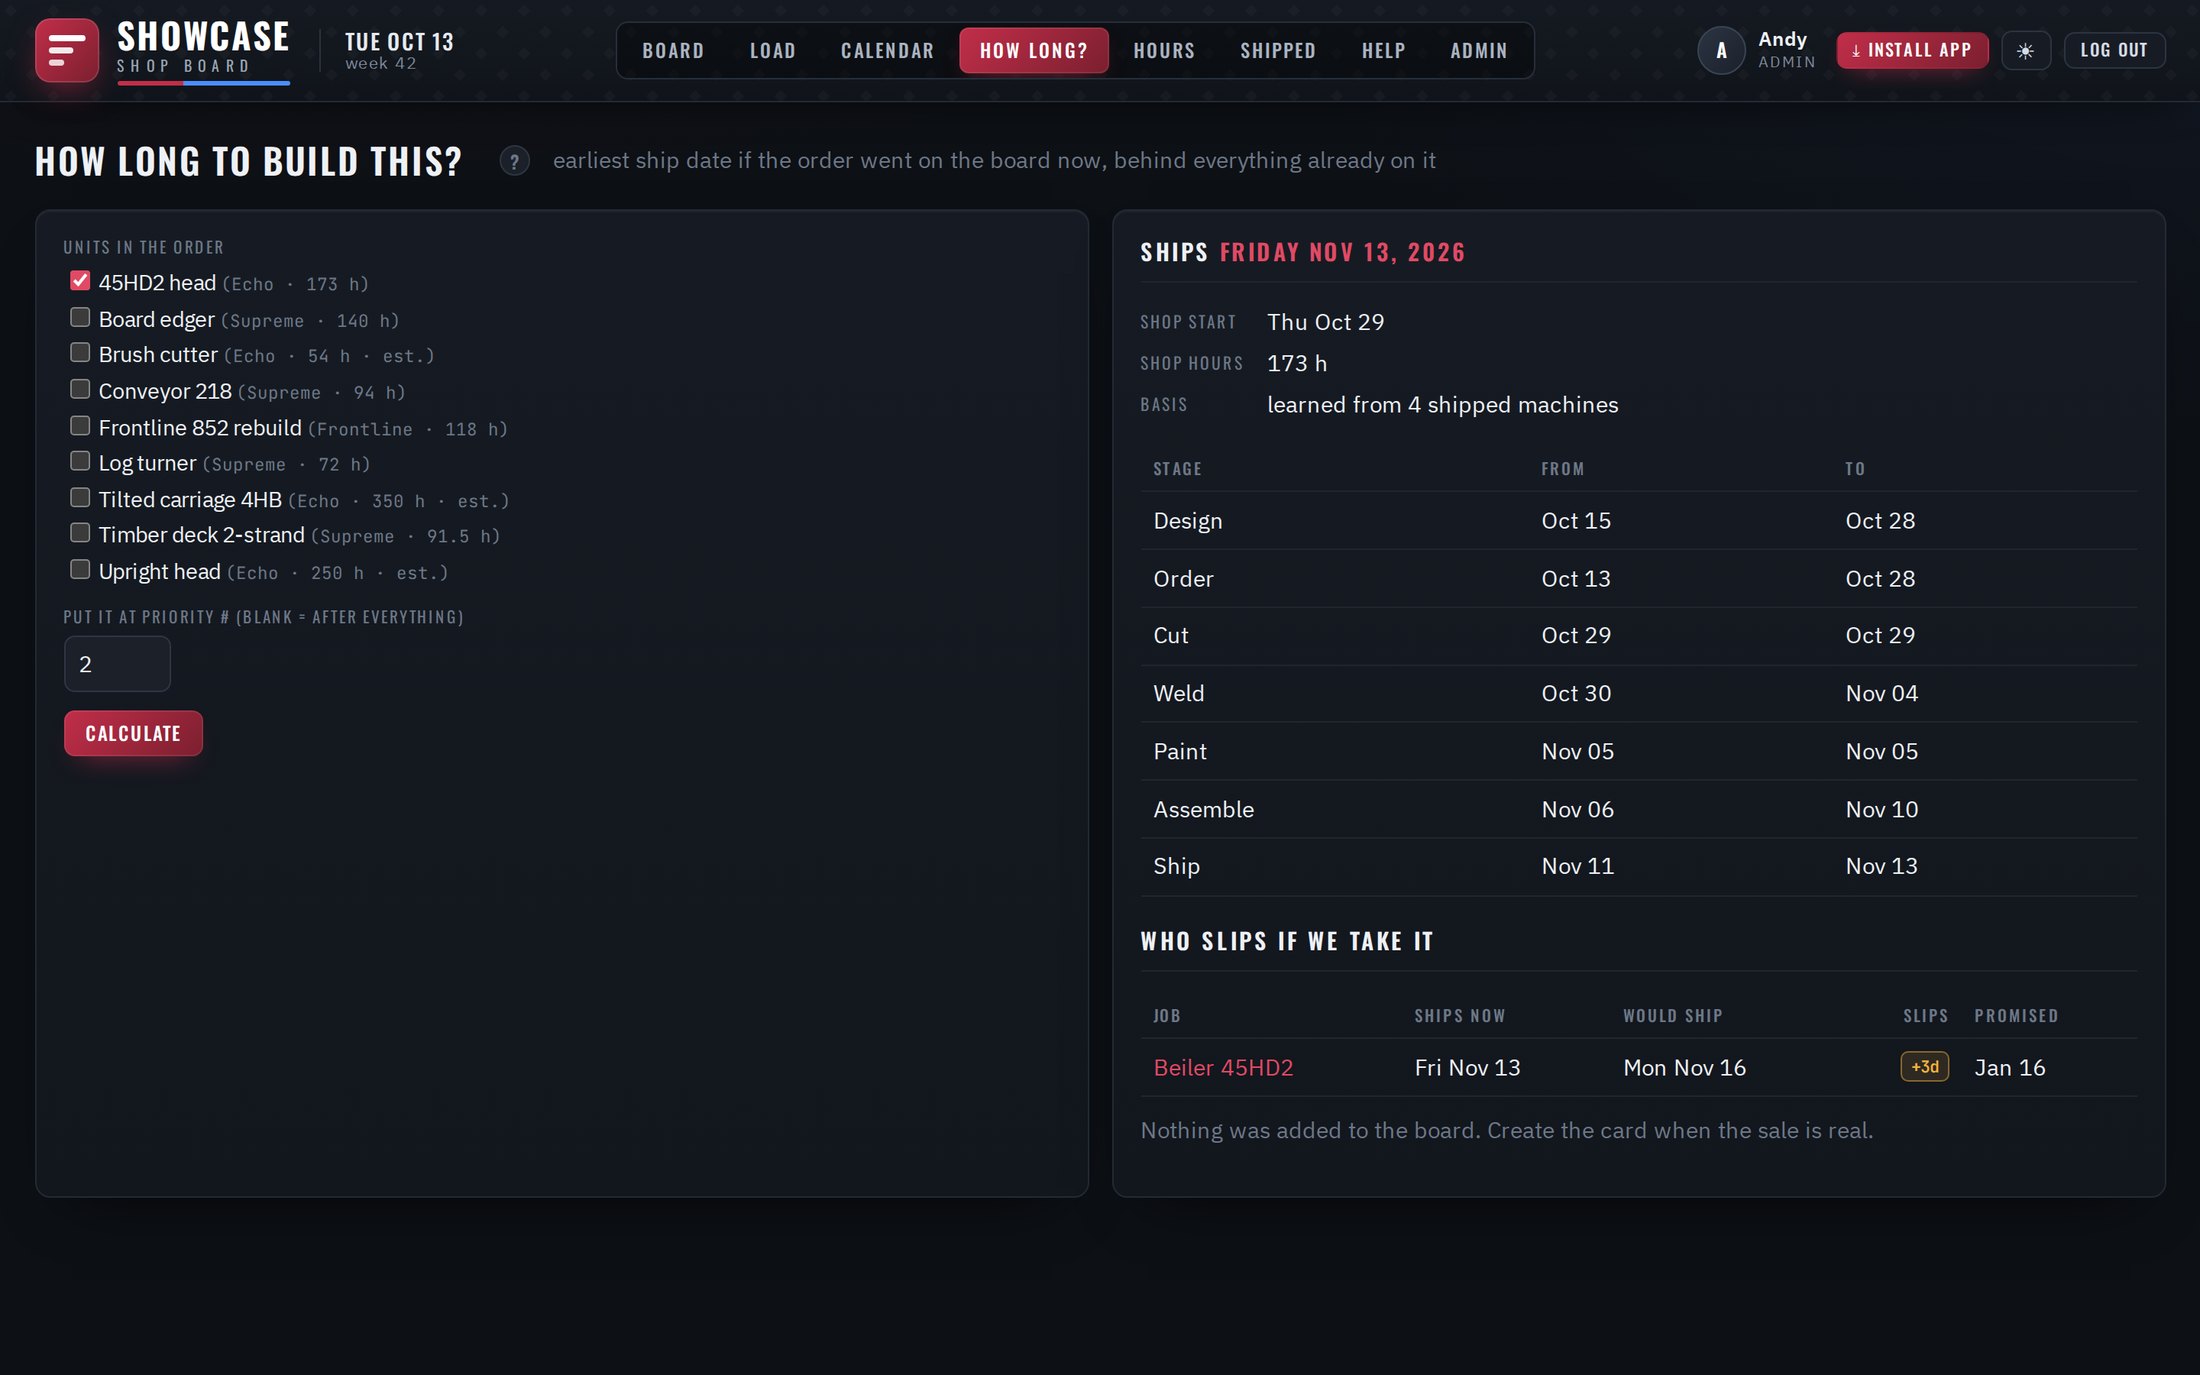Screen dimensions: 2200x1375
Task: Click the 'Tue Oct 13' date in header
Action: tap(399, 42)
